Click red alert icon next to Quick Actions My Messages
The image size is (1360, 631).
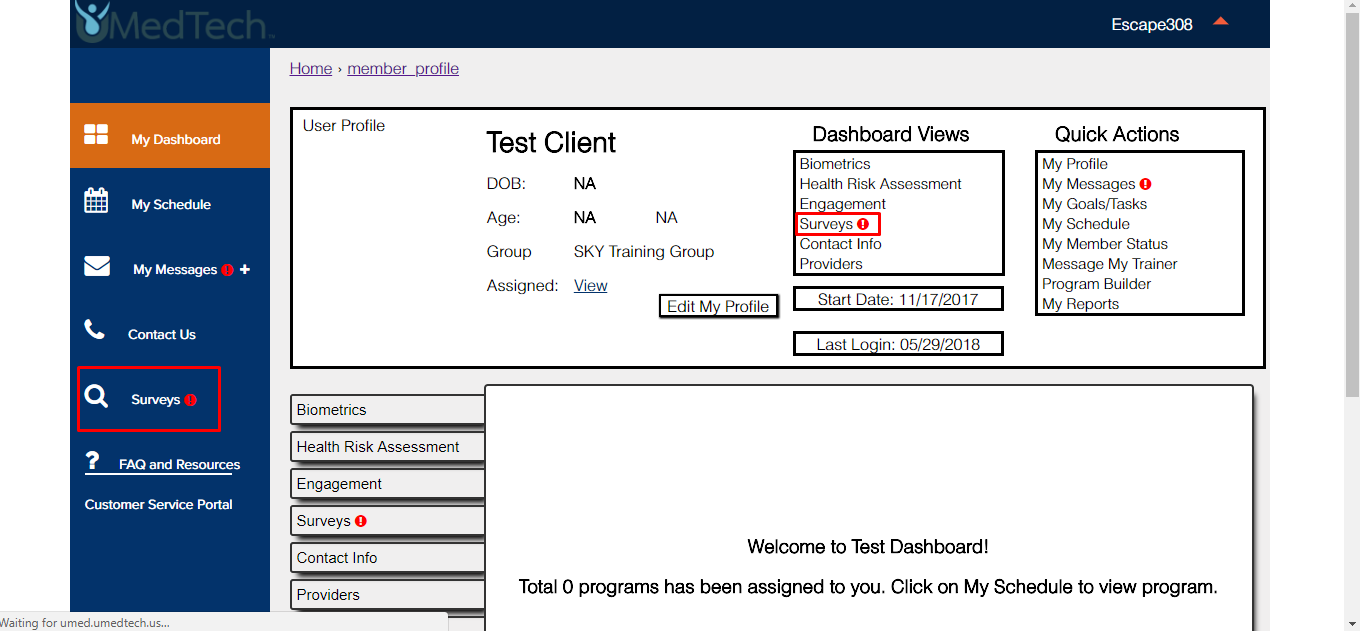pyautogui.click(x=1145, y=184)
